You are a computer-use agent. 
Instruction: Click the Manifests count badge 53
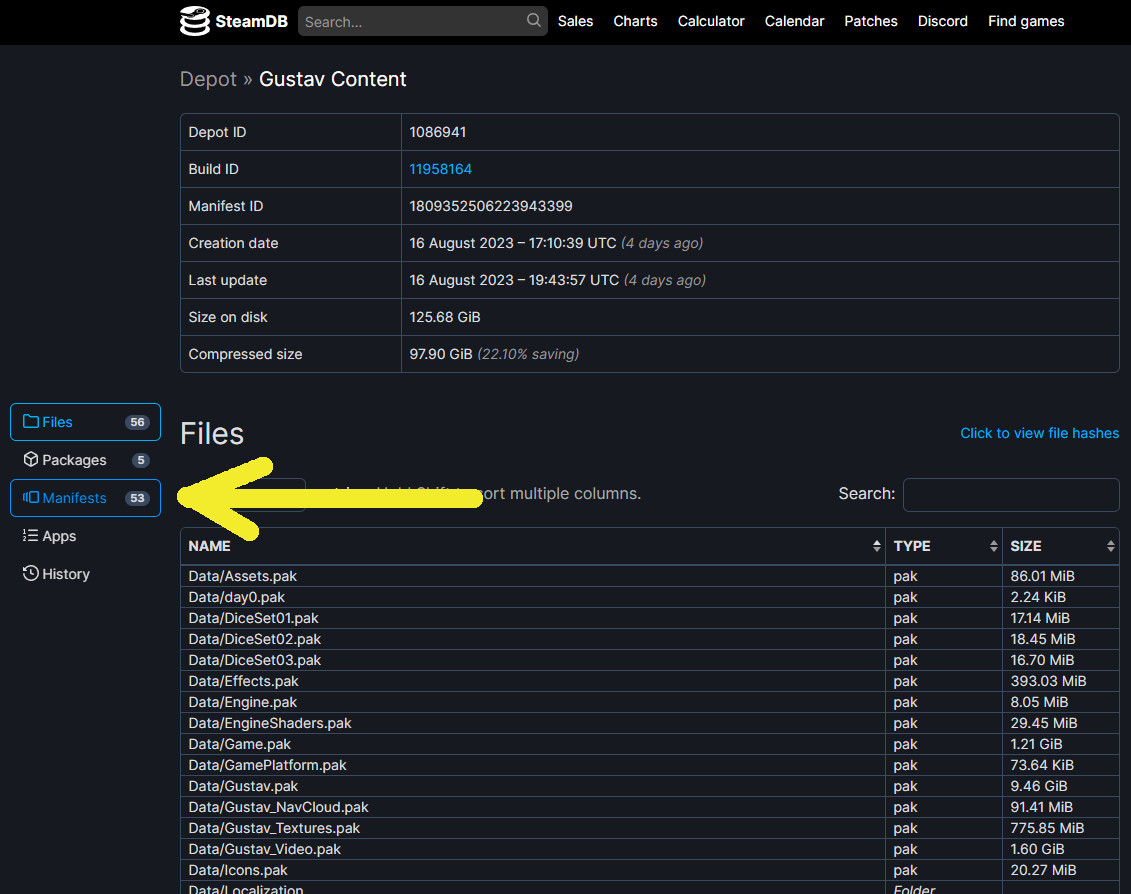pyautogui.click(x=137, y=498)
